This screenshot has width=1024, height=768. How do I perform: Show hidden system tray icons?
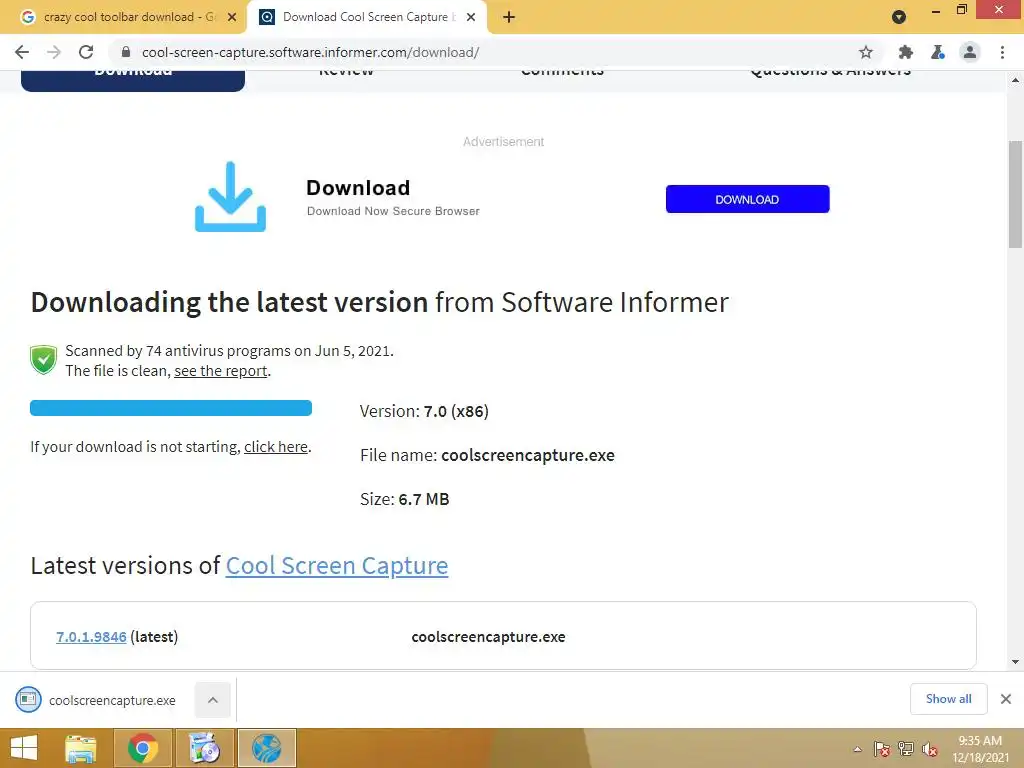pos(857,749)
